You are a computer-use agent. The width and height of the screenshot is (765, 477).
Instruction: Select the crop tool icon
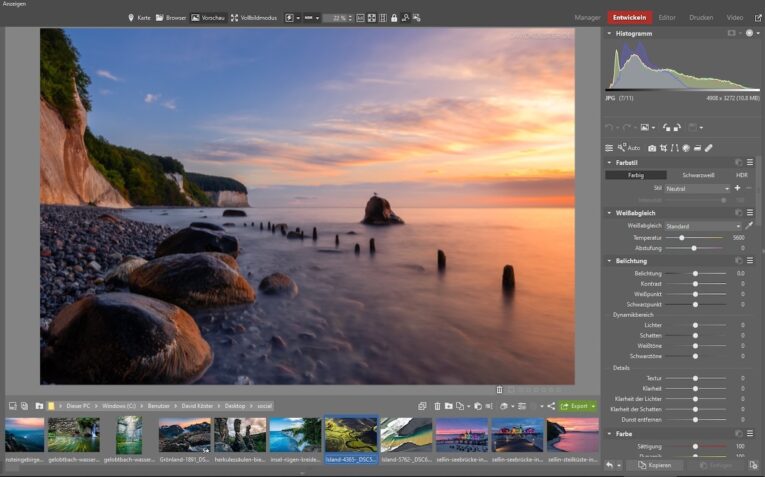pyautogui.click(x=663, y=148)
